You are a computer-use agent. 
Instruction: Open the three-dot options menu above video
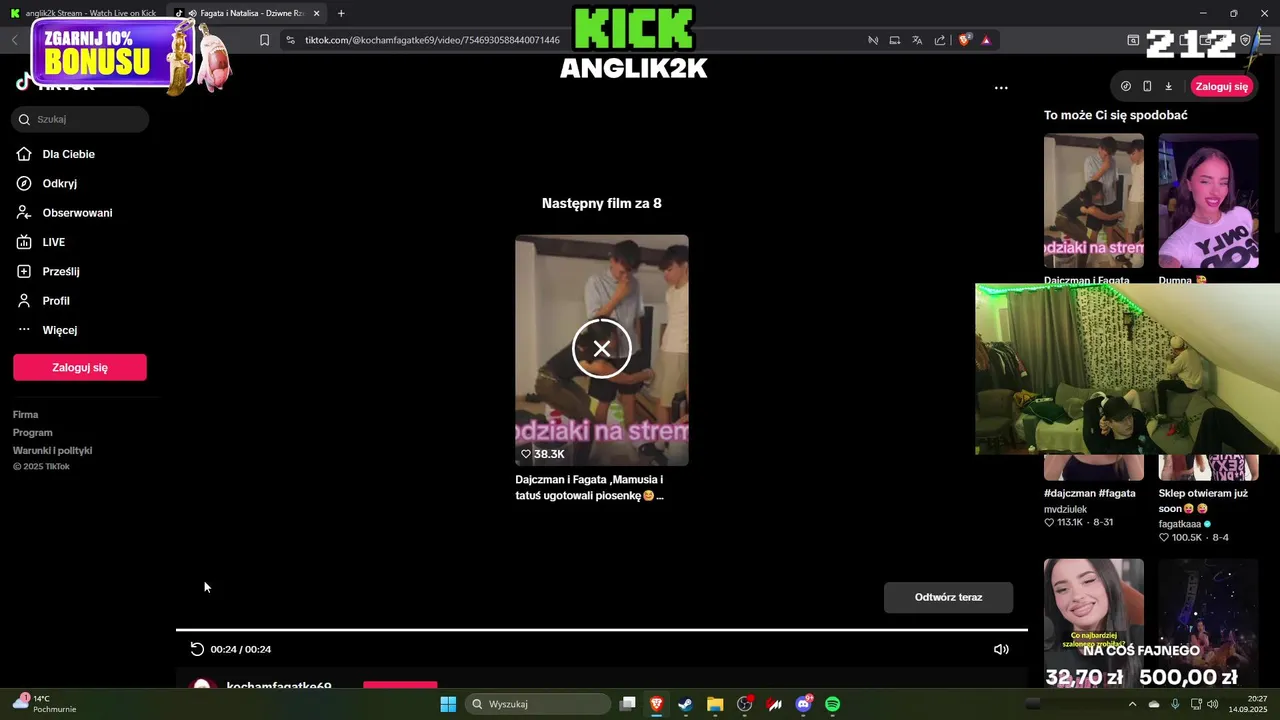click(x=1001, y=88)
